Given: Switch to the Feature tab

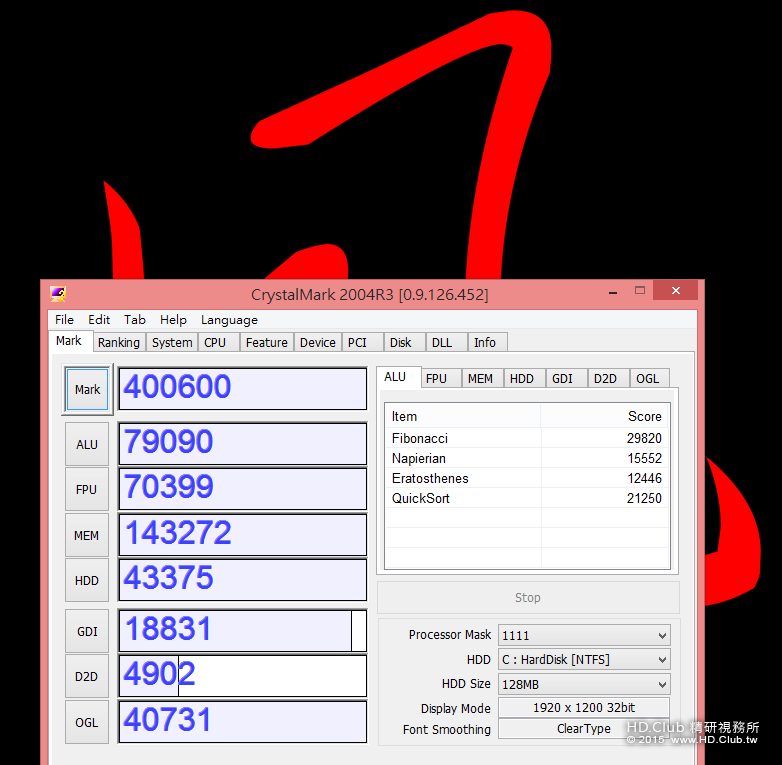Looking at the screenshot, I should click(x=267, y=343).
